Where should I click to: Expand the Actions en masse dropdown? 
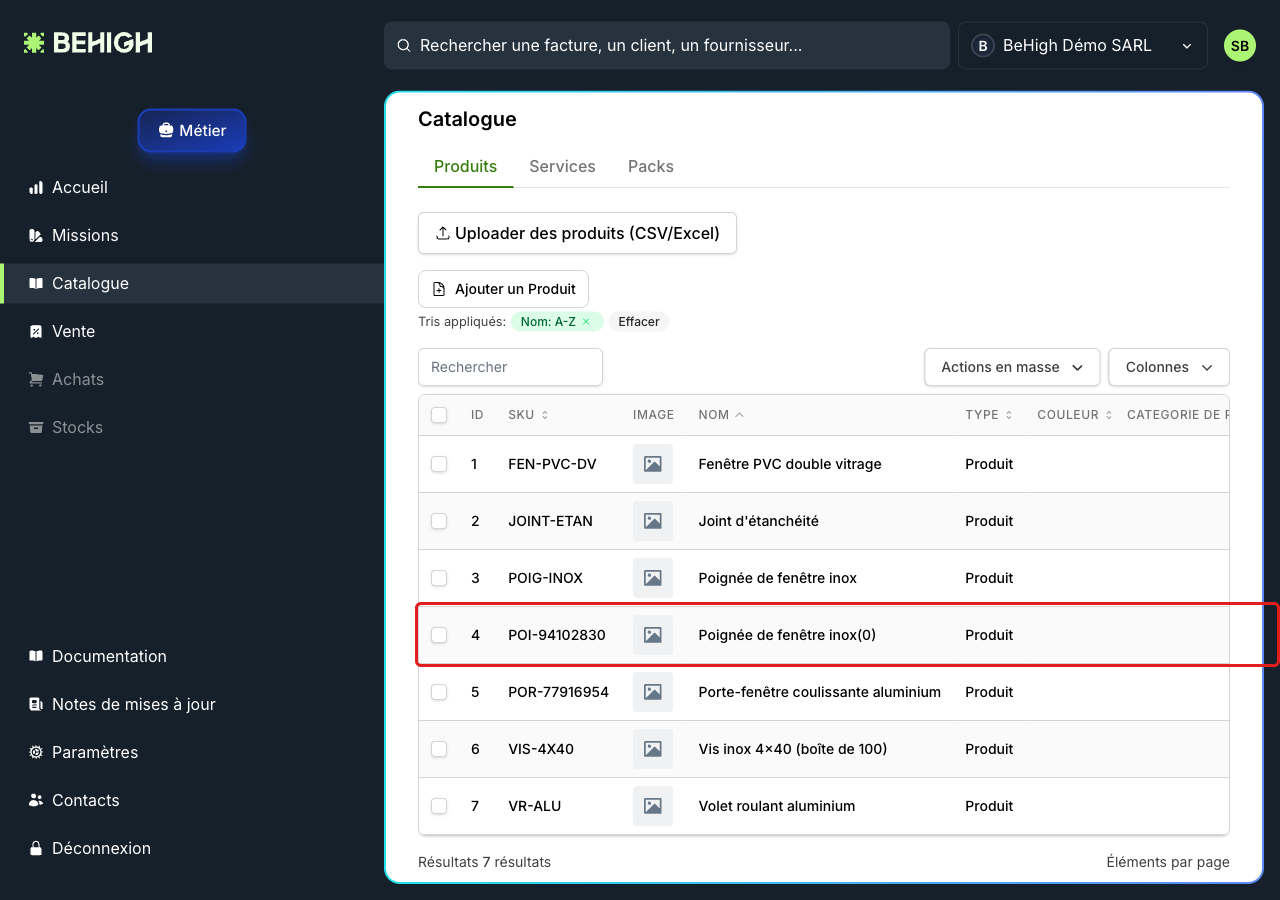tap(1012, 367)
